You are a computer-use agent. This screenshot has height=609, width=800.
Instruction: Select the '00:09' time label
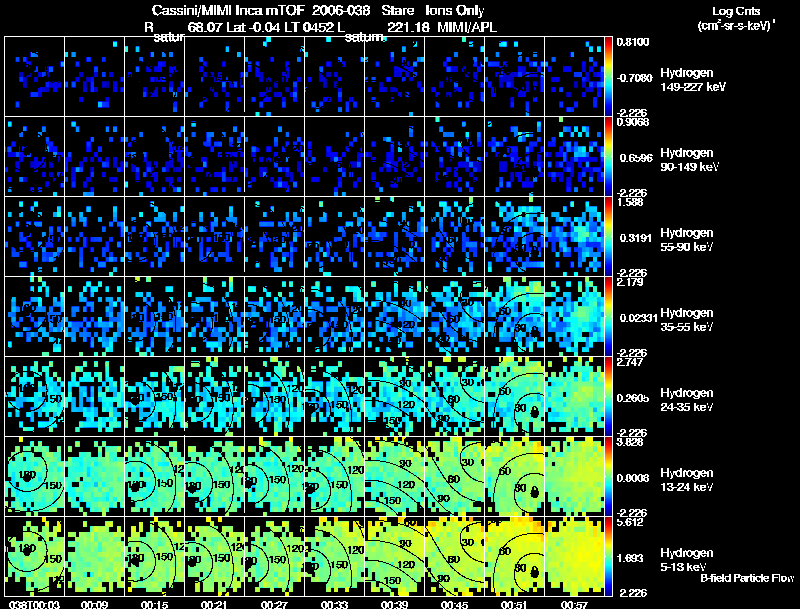click(94, 604)
